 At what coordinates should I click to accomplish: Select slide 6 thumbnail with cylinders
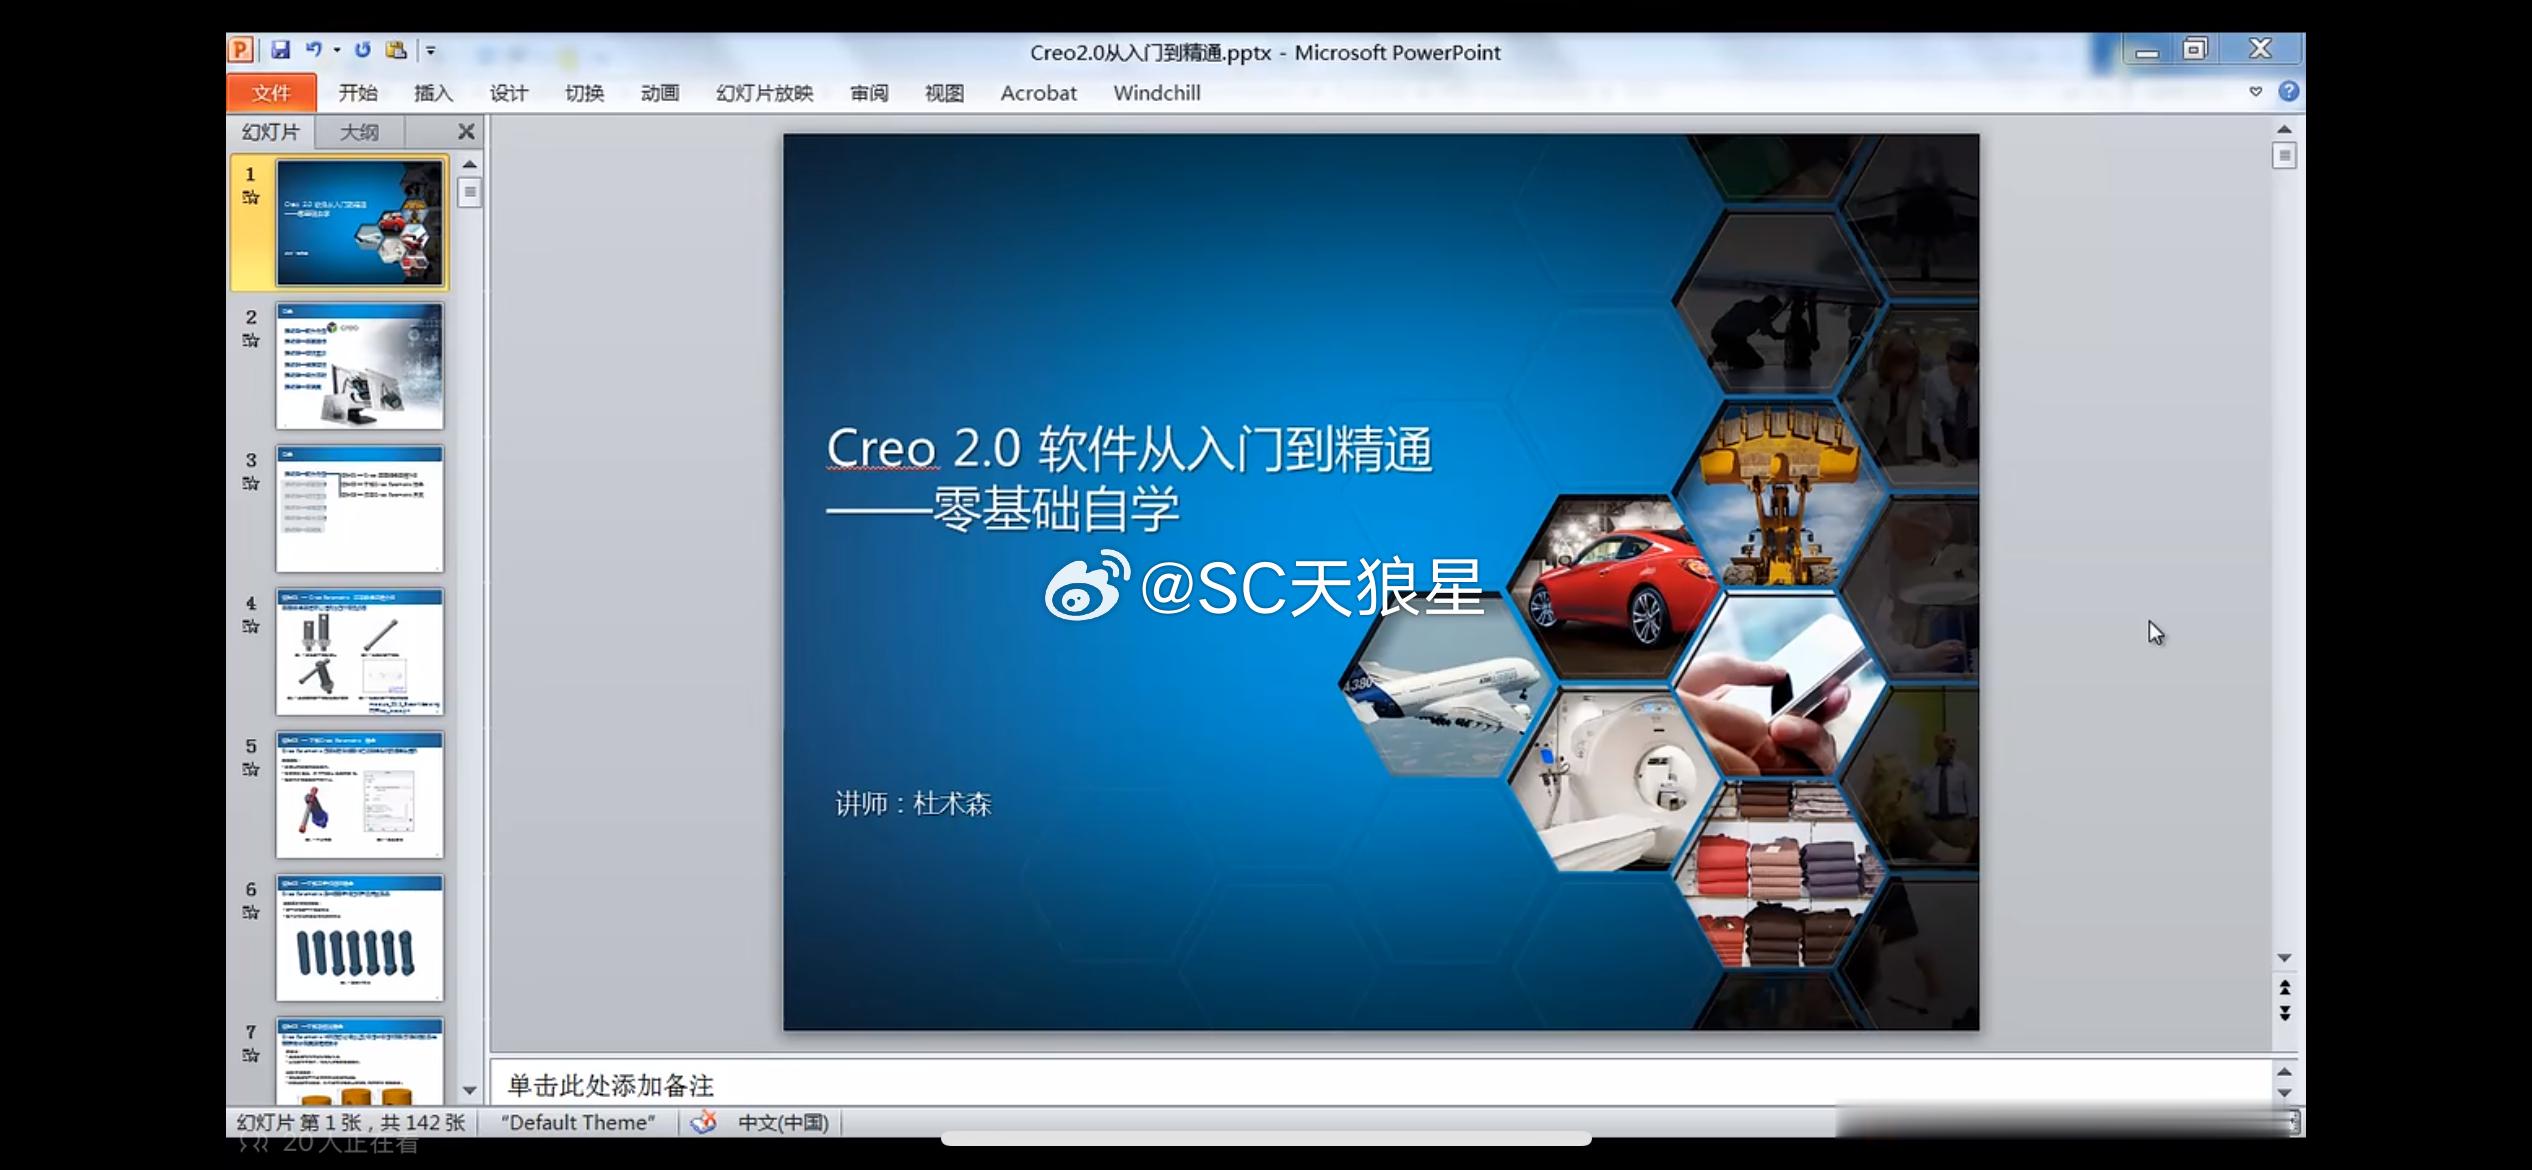(359, 938)
